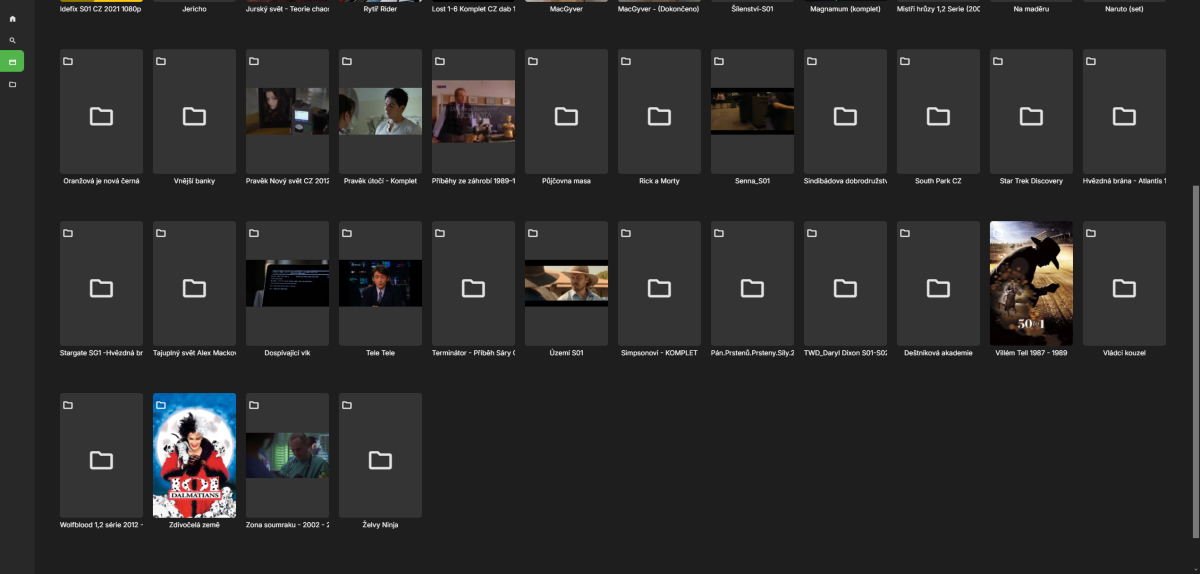Open Tele Tele news anchor thumbnail

pos(380,283)
